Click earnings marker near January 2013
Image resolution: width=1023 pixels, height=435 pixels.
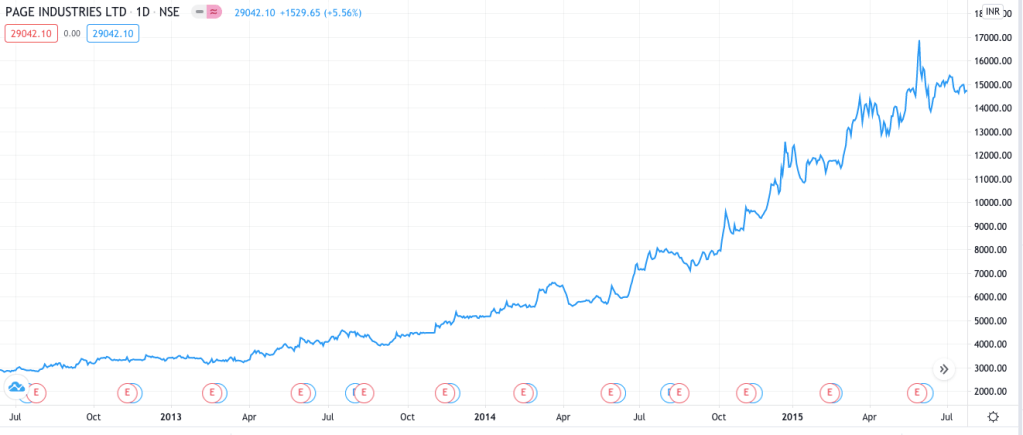click(211, 392)
